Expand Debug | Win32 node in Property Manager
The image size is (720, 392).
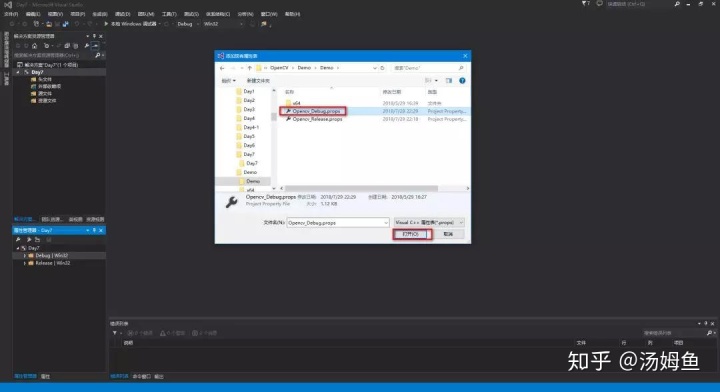pyautogui.click(x=24, y=256)
